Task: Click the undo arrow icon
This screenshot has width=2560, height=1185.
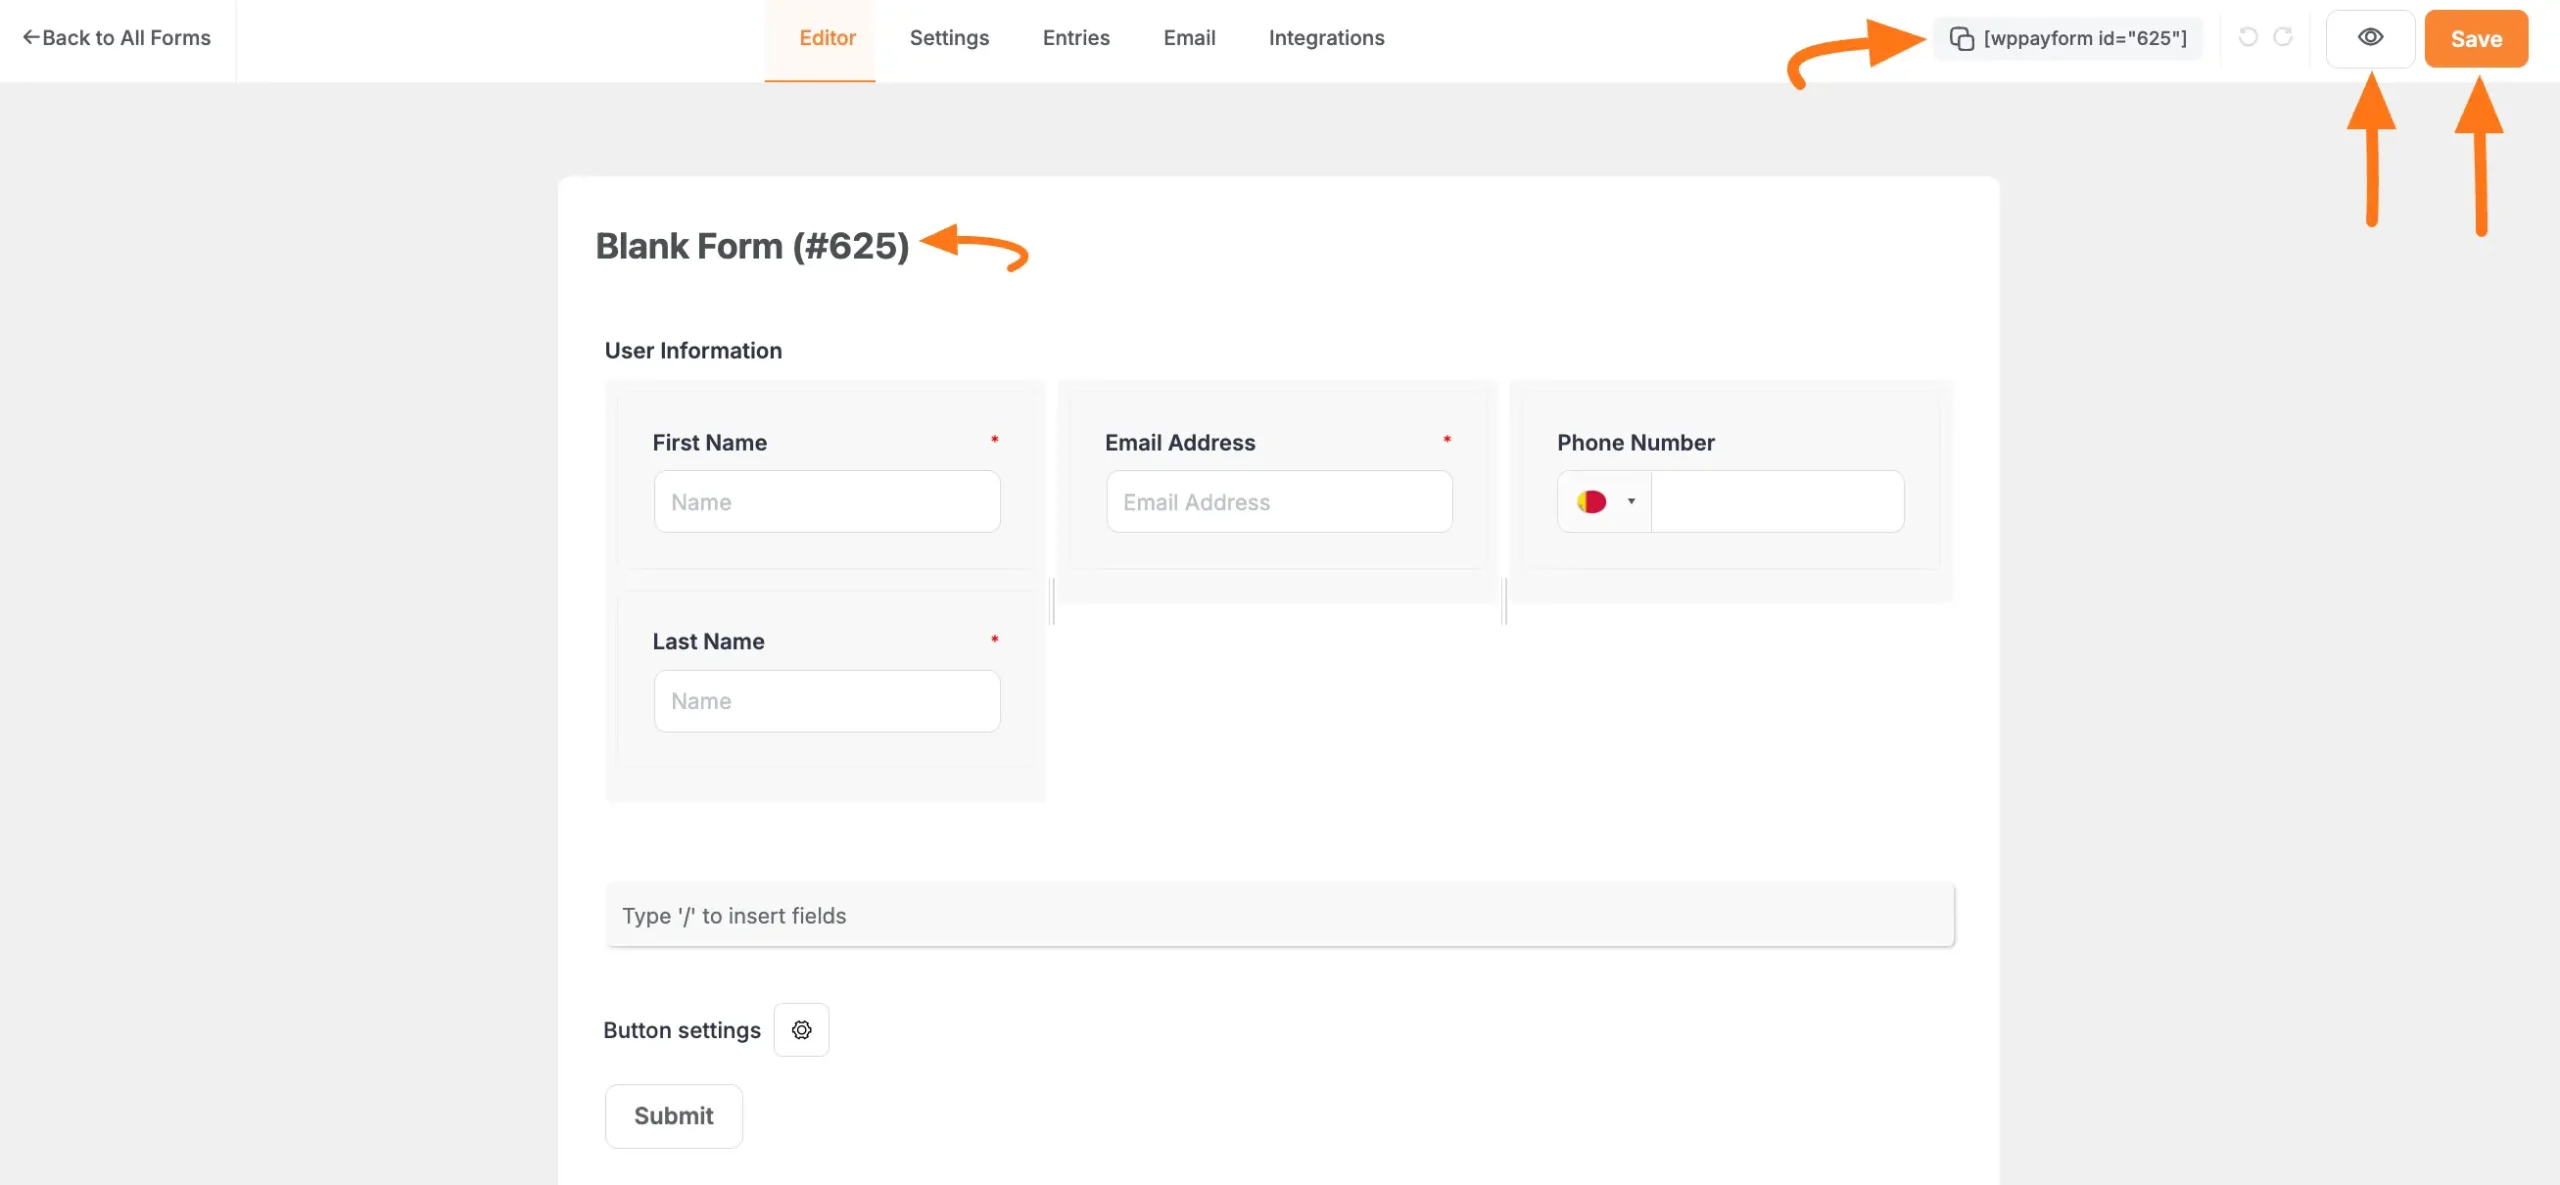Action: 2248,37
